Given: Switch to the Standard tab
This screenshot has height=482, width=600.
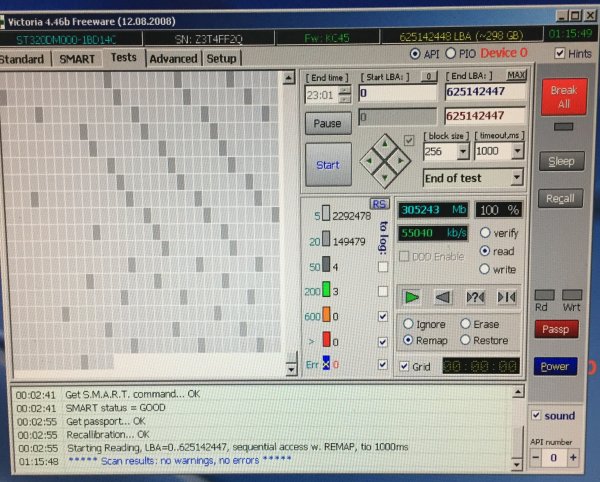Looking at the screenshot, I should 22,59.
